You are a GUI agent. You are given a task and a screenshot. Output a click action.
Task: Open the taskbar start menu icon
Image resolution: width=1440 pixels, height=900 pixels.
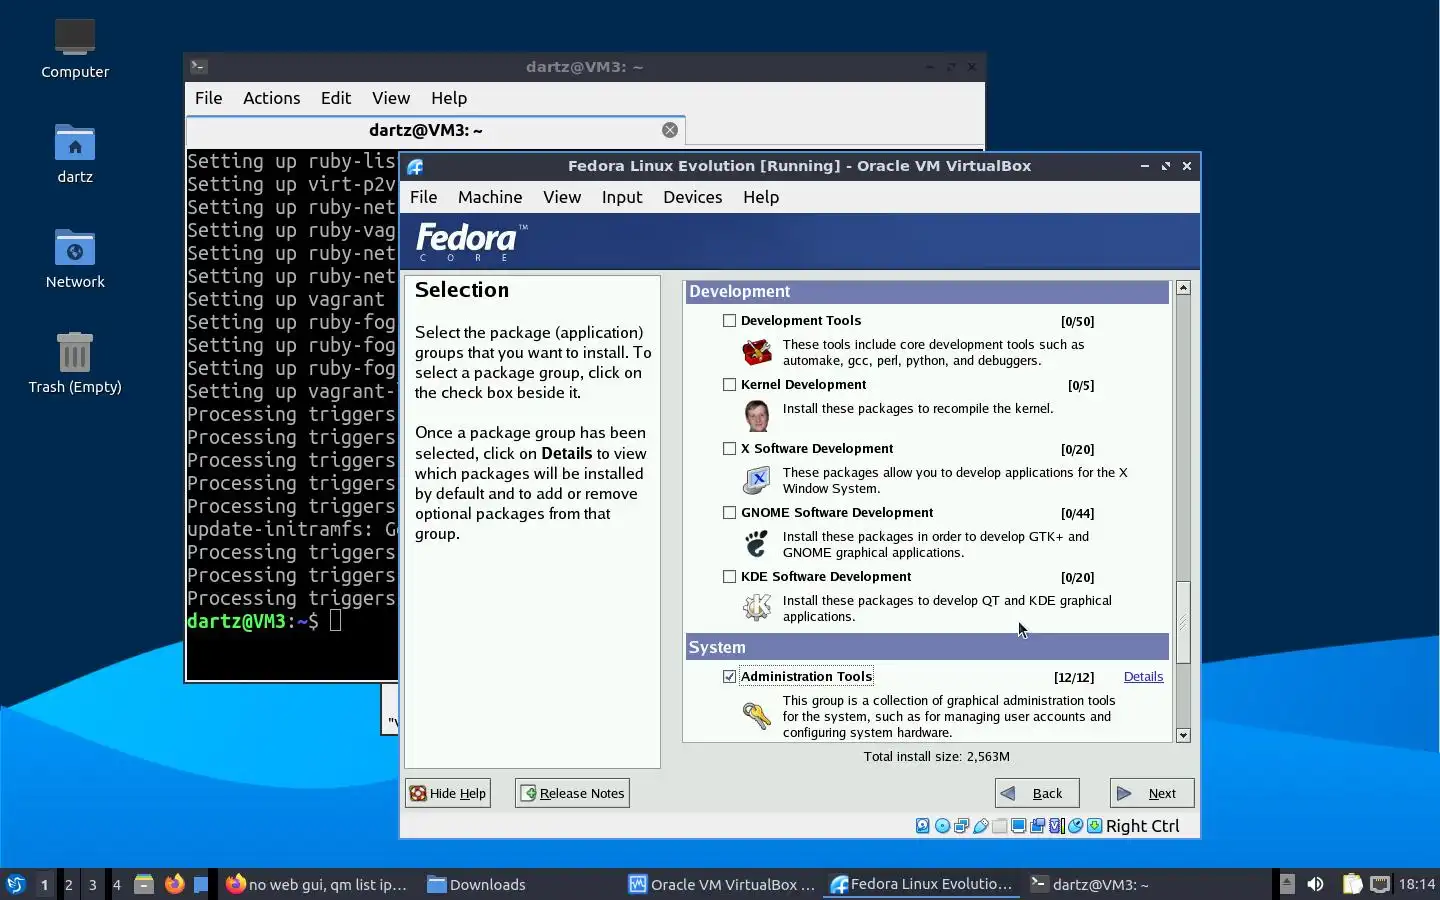[16, 884]
